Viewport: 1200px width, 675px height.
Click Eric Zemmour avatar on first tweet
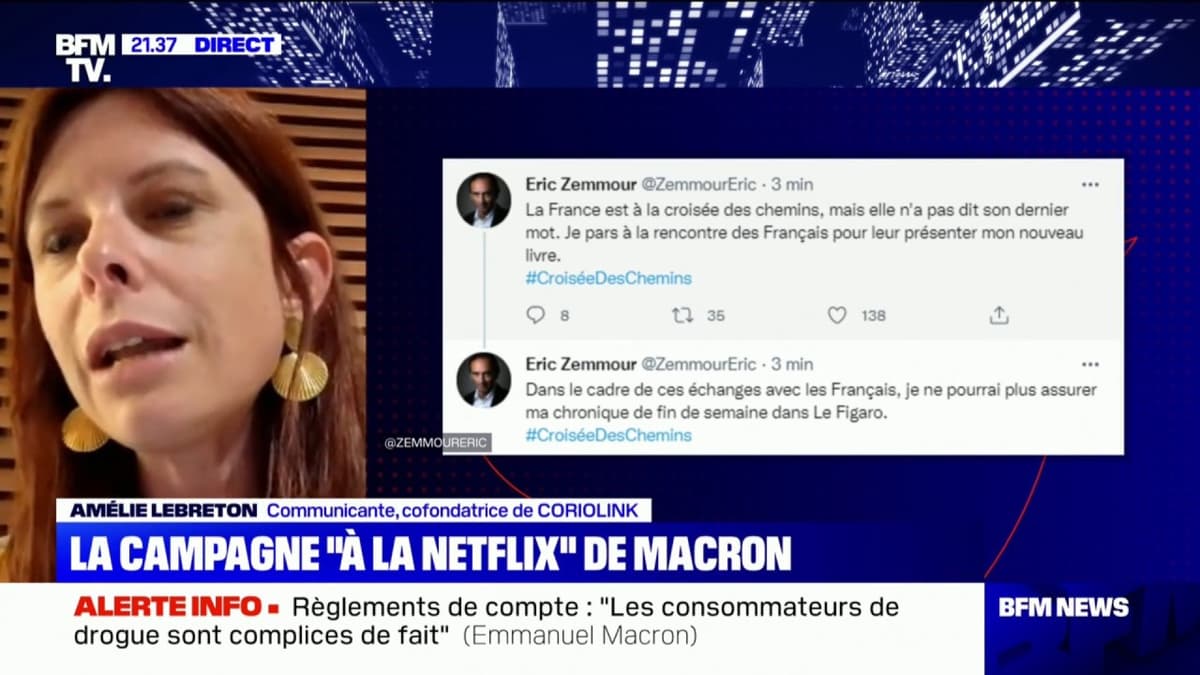tap(484, 200)
